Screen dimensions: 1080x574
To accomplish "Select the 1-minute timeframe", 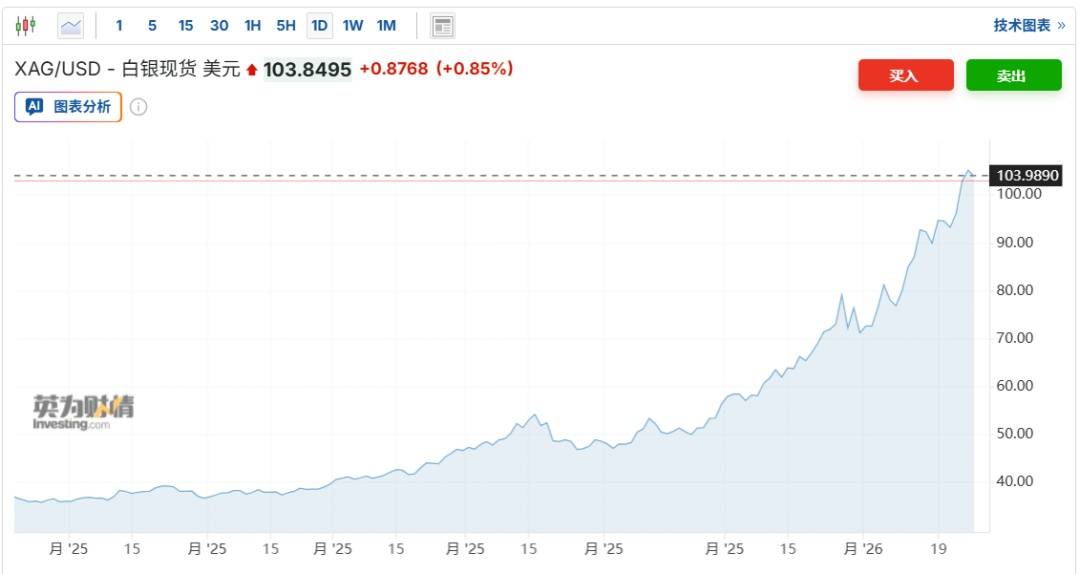I will pyautogui.click(x=120, y=26).
